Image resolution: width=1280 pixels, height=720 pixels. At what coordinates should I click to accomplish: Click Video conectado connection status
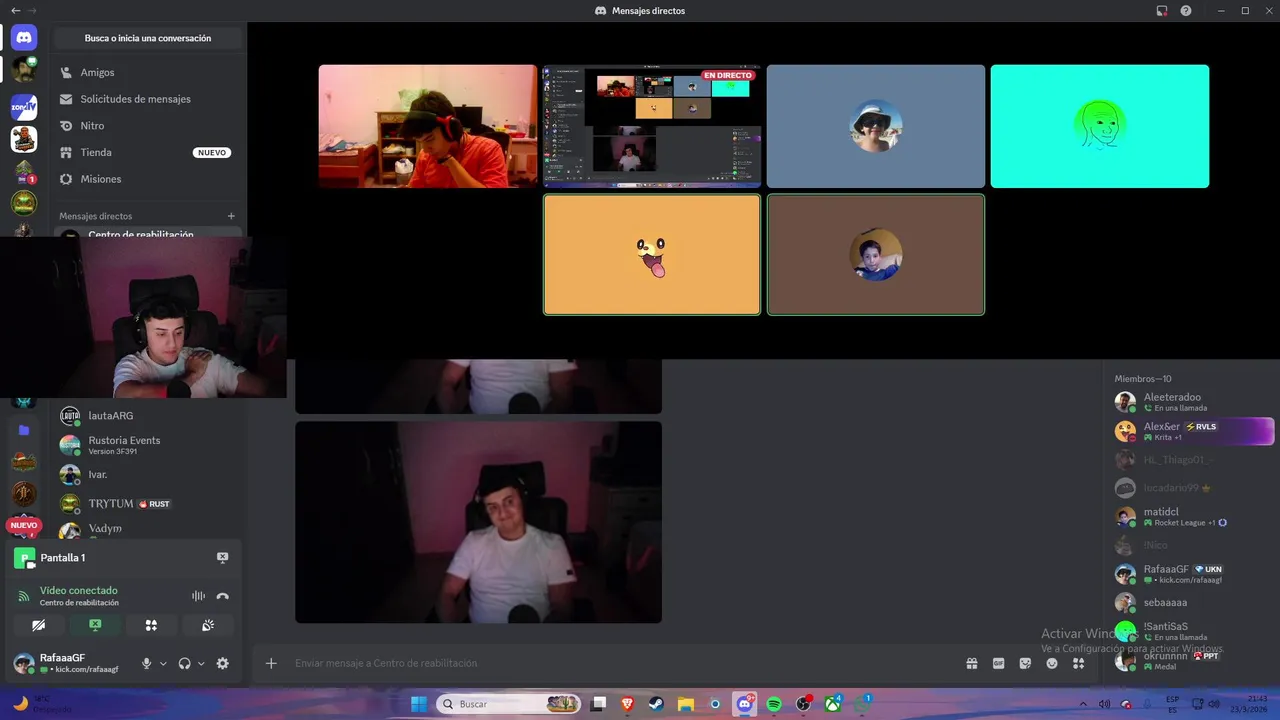click(x=79, y=591)
